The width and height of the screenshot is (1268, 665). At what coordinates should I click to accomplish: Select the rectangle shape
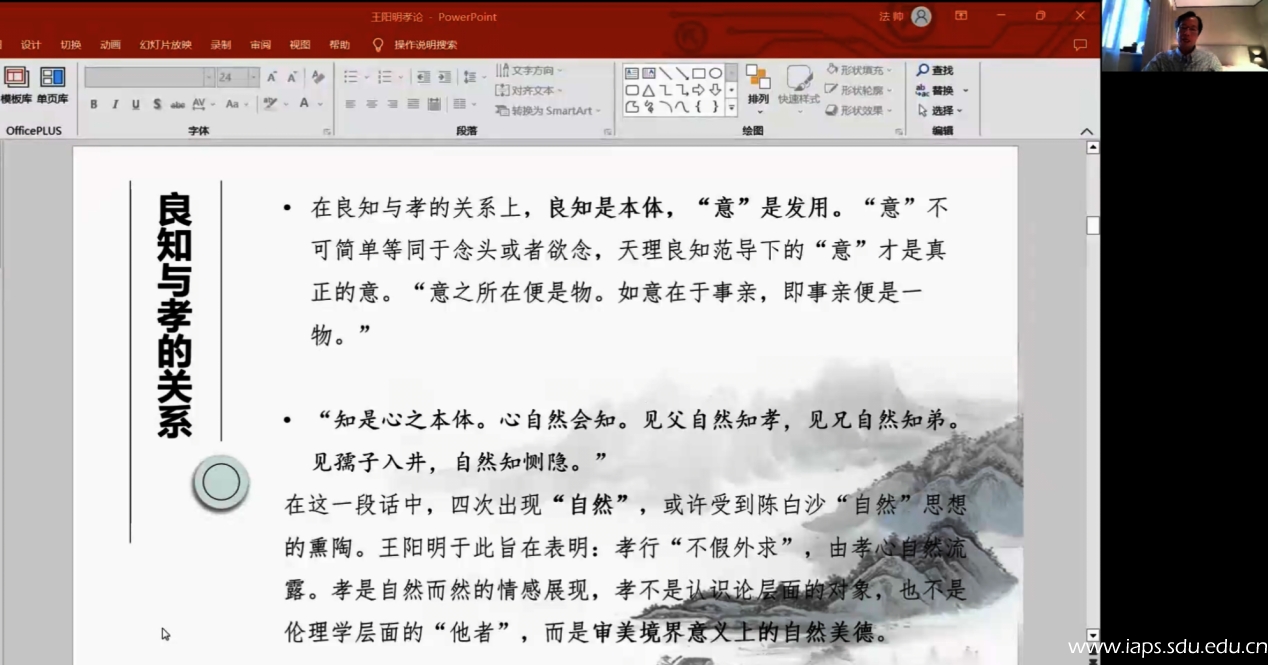click(699, 73)
